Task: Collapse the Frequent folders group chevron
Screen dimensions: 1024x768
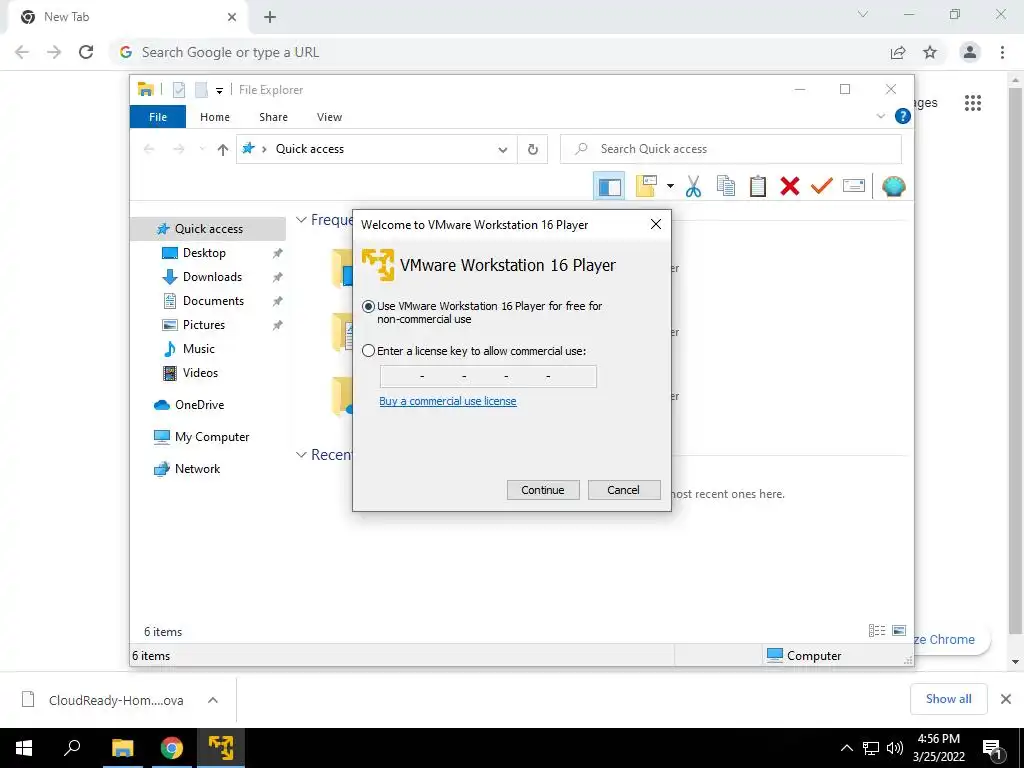Action: point(301,220)
